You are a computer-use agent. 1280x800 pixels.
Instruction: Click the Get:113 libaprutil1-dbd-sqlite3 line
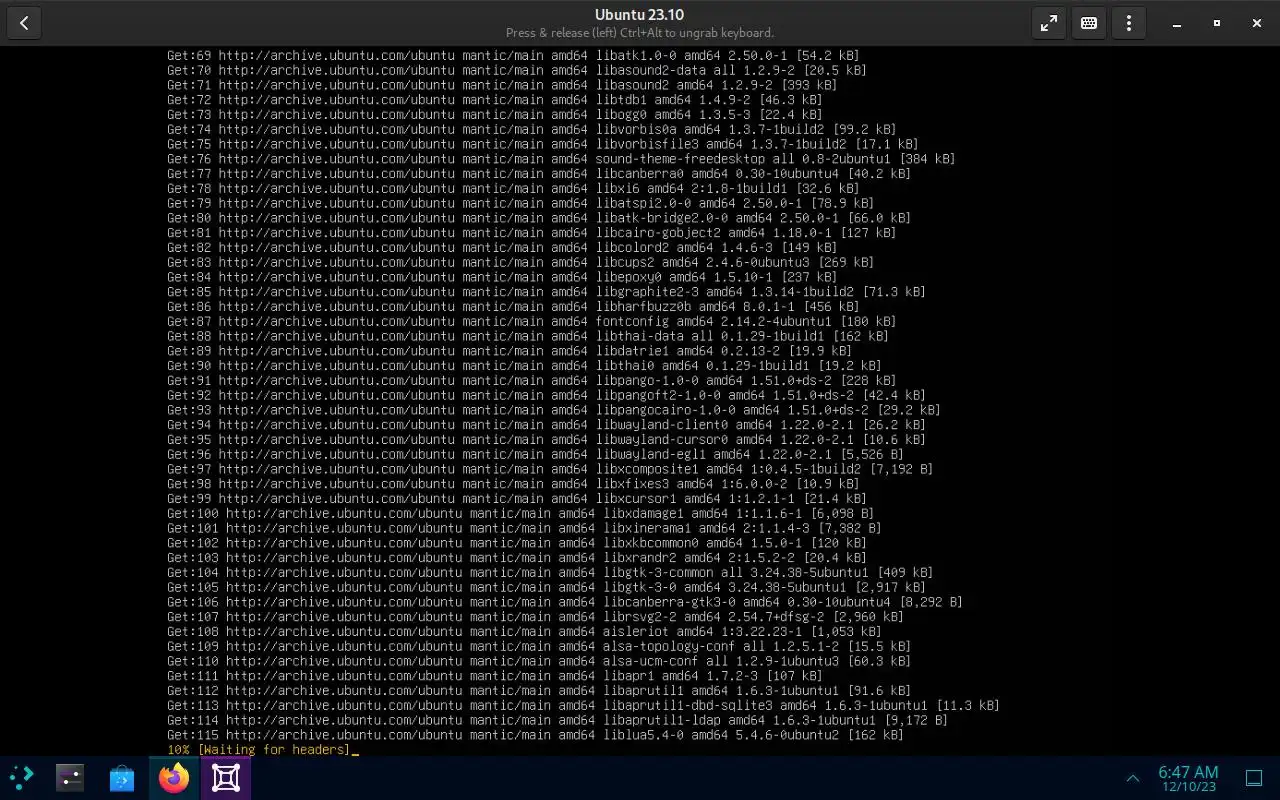(583, 705)
